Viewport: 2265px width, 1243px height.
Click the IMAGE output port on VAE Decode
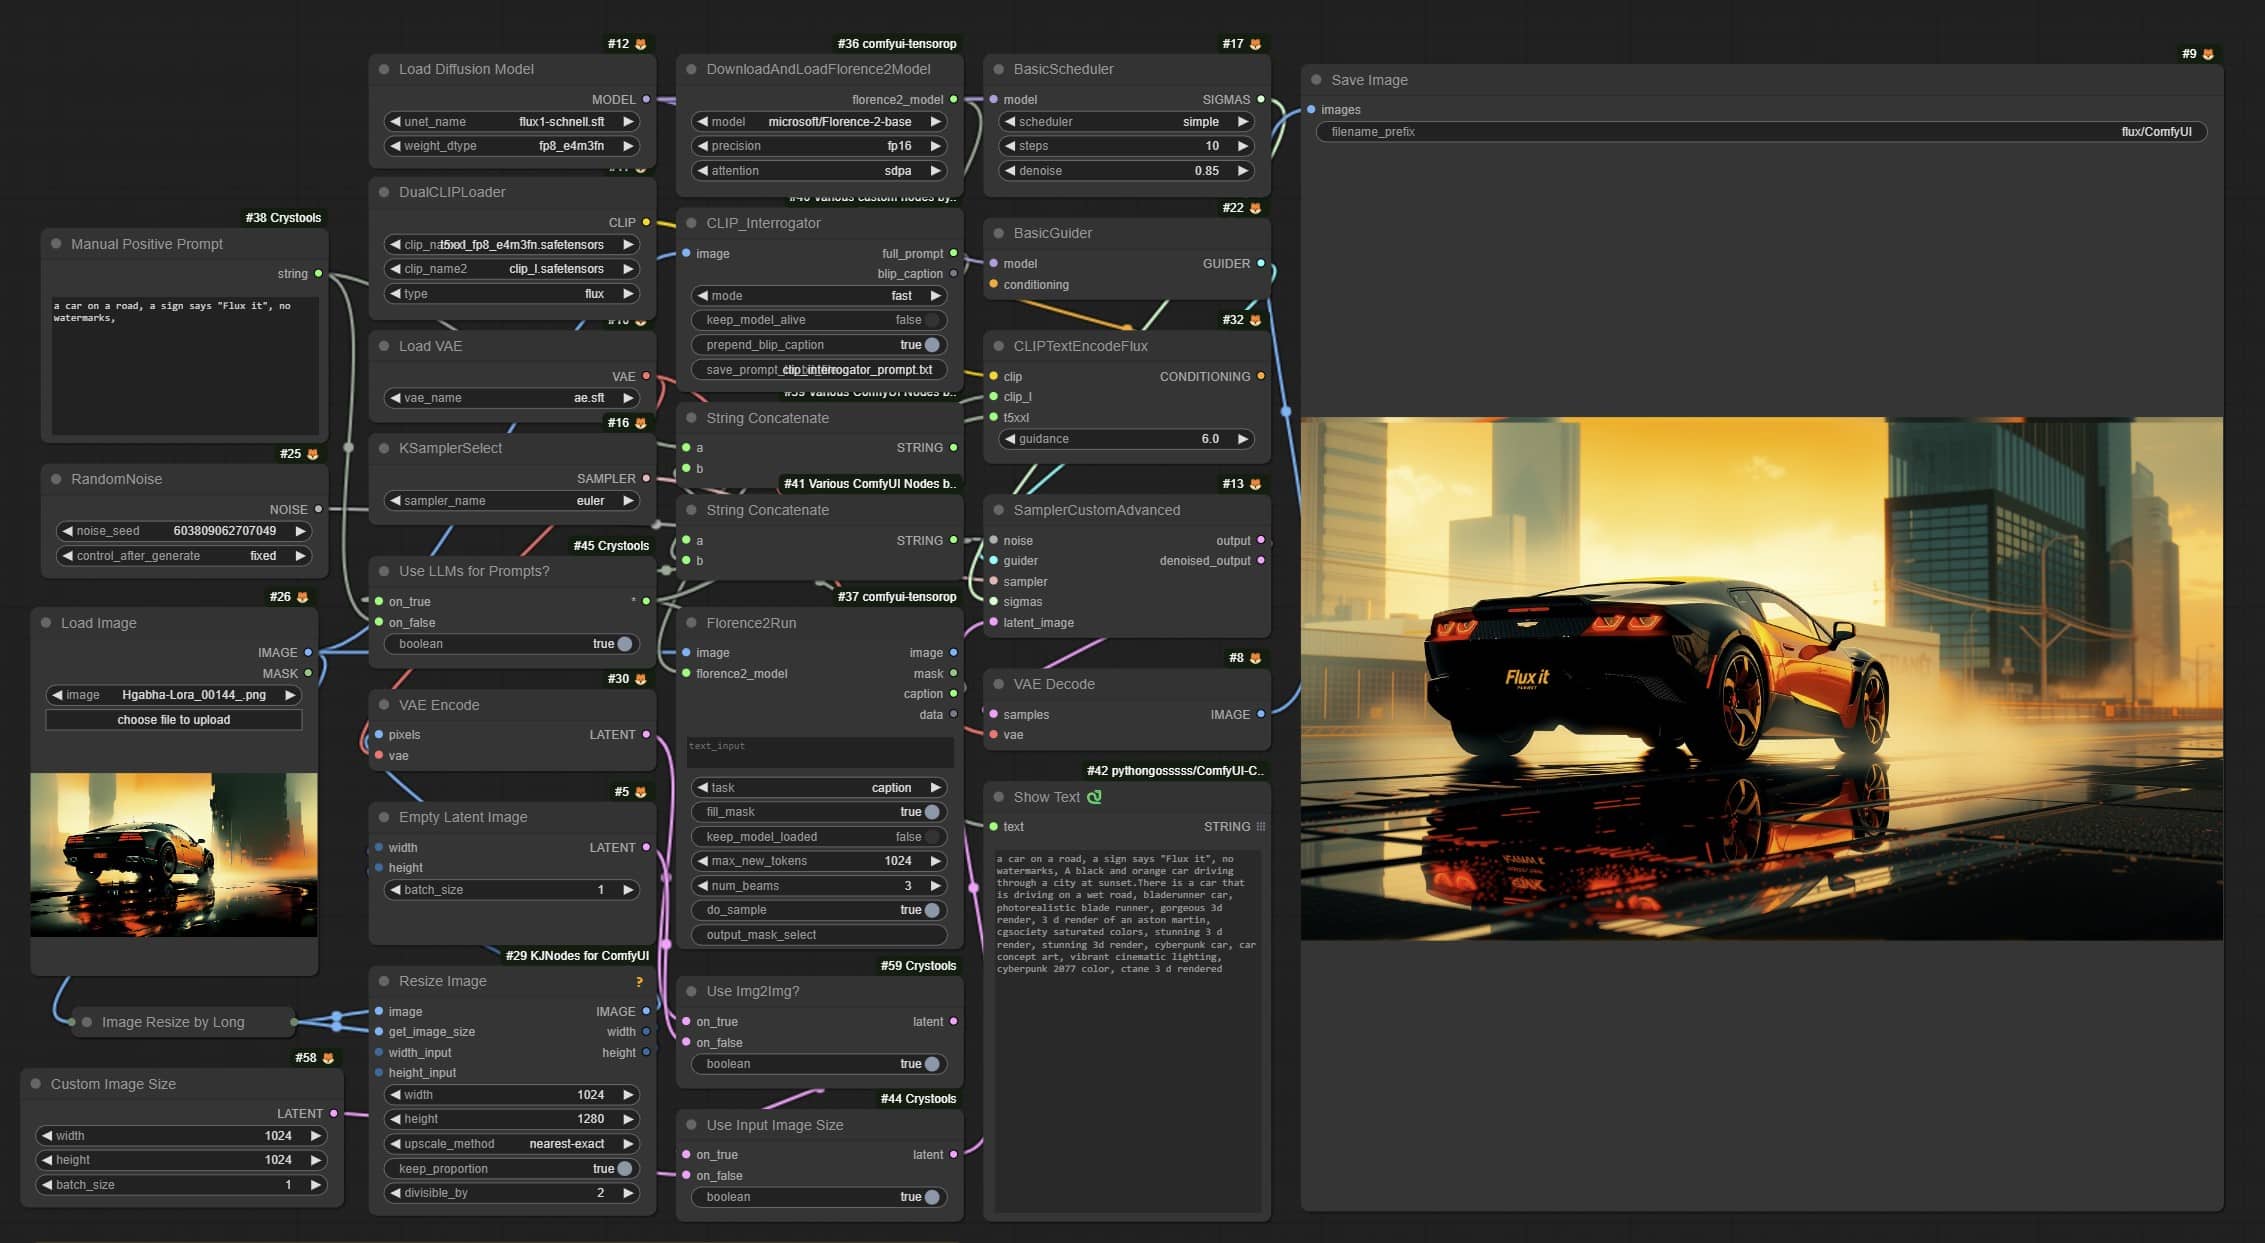(1260, 714)
